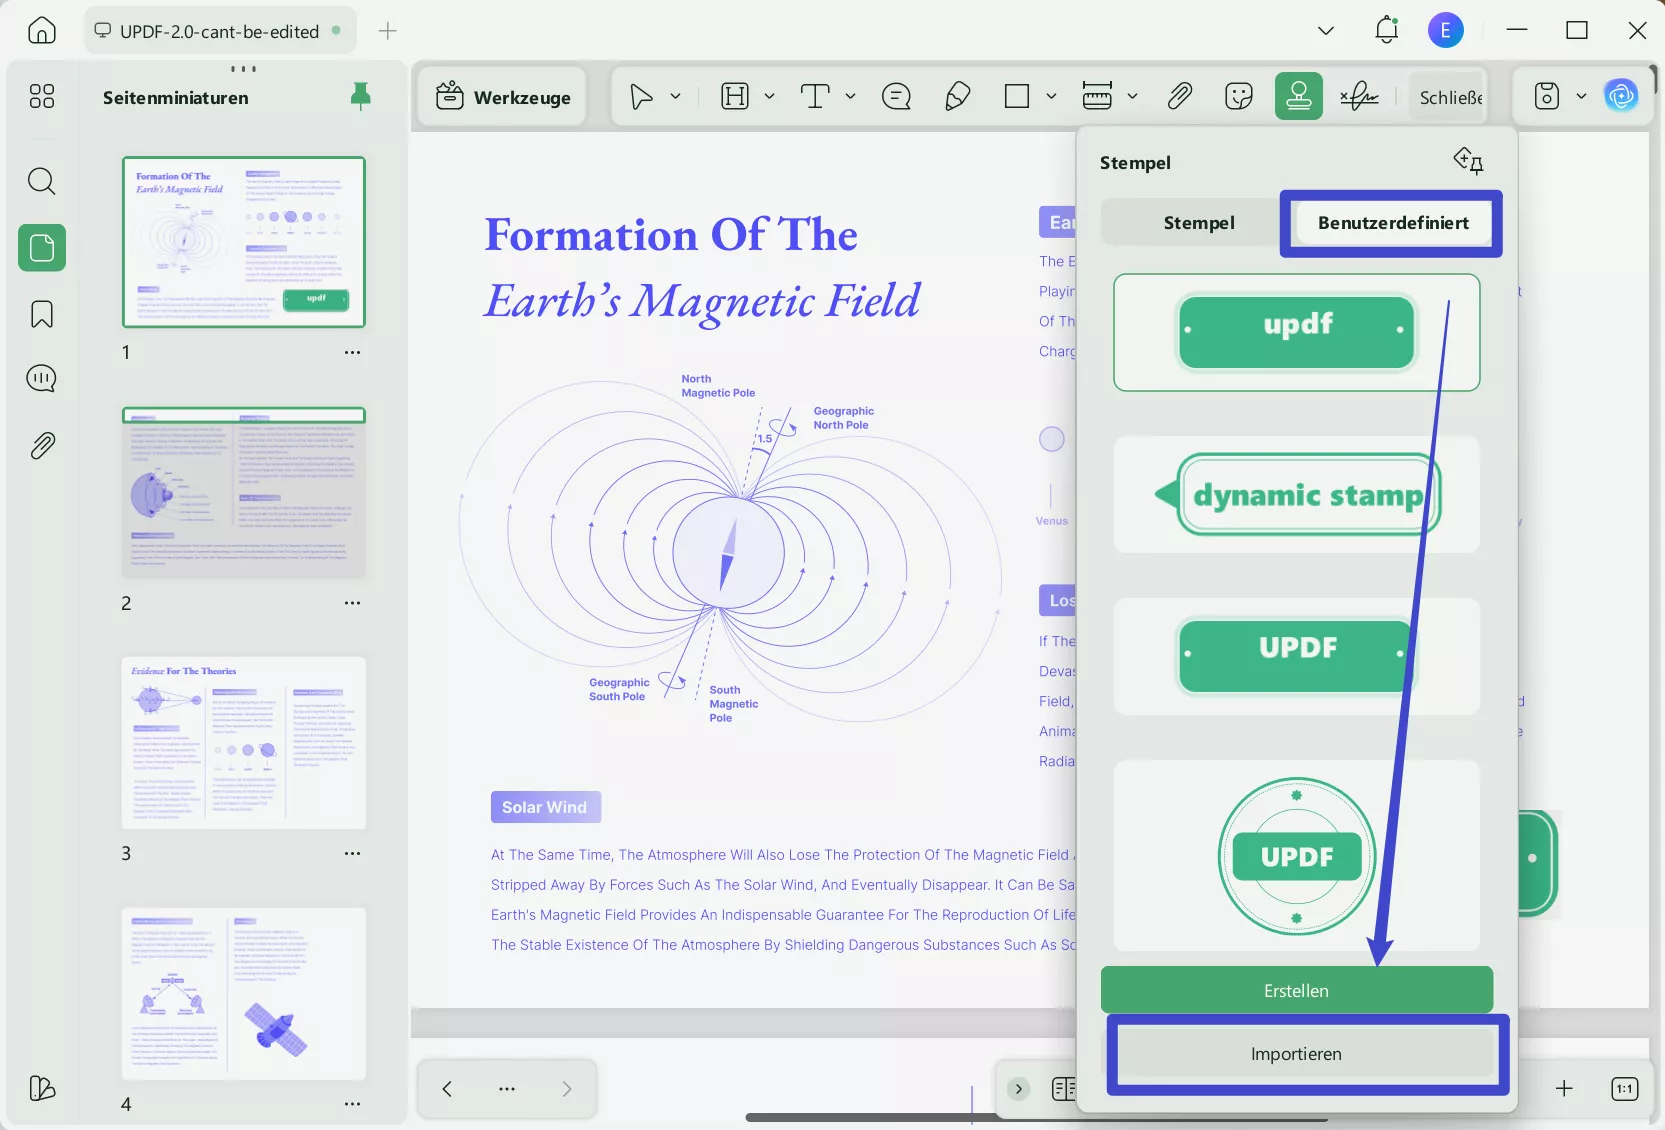Image resolution: width=1665 pixels, height=1130 pixels.
Task: Expand the shape tool options arrow
Action: [x=1051, y=97]
